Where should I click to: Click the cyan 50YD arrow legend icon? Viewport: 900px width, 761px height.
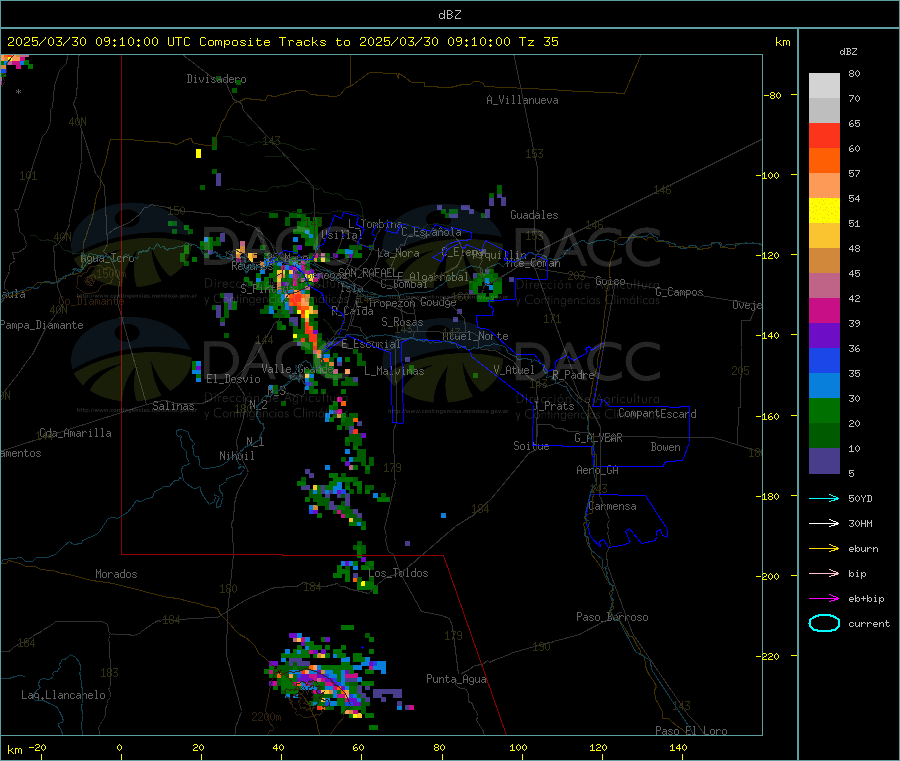point(824,498)
